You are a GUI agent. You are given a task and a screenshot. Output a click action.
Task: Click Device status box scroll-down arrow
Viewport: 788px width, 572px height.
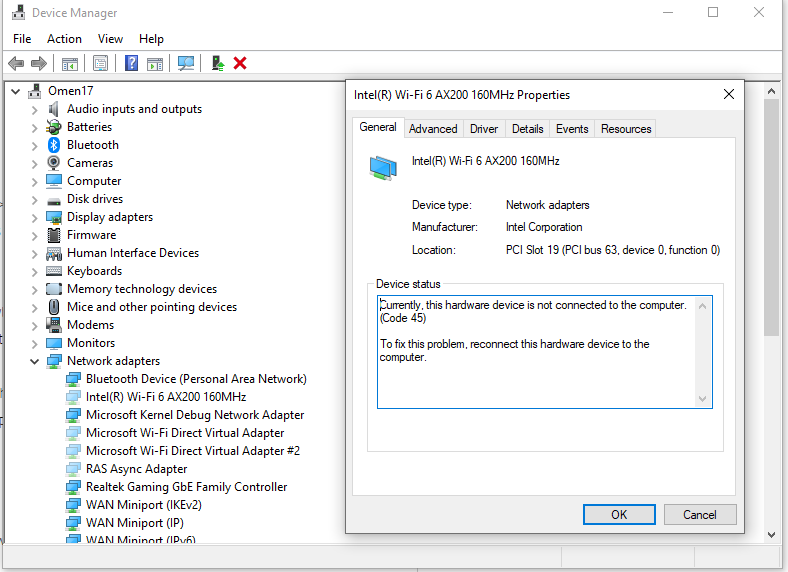[703, 399]
